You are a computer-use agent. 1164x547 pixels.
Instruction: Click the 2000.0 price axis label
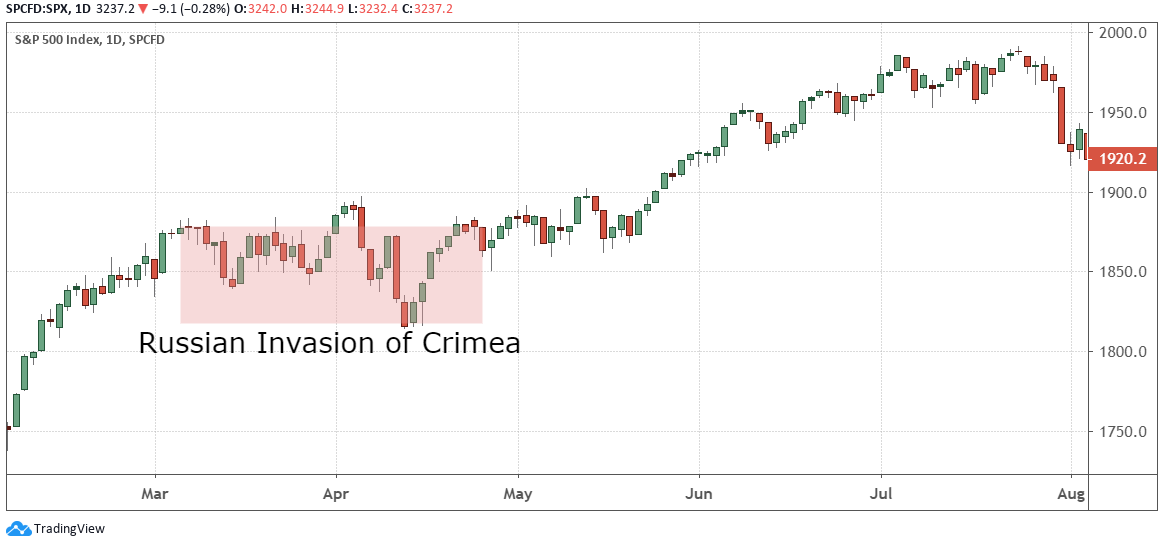click(1122, 33)
